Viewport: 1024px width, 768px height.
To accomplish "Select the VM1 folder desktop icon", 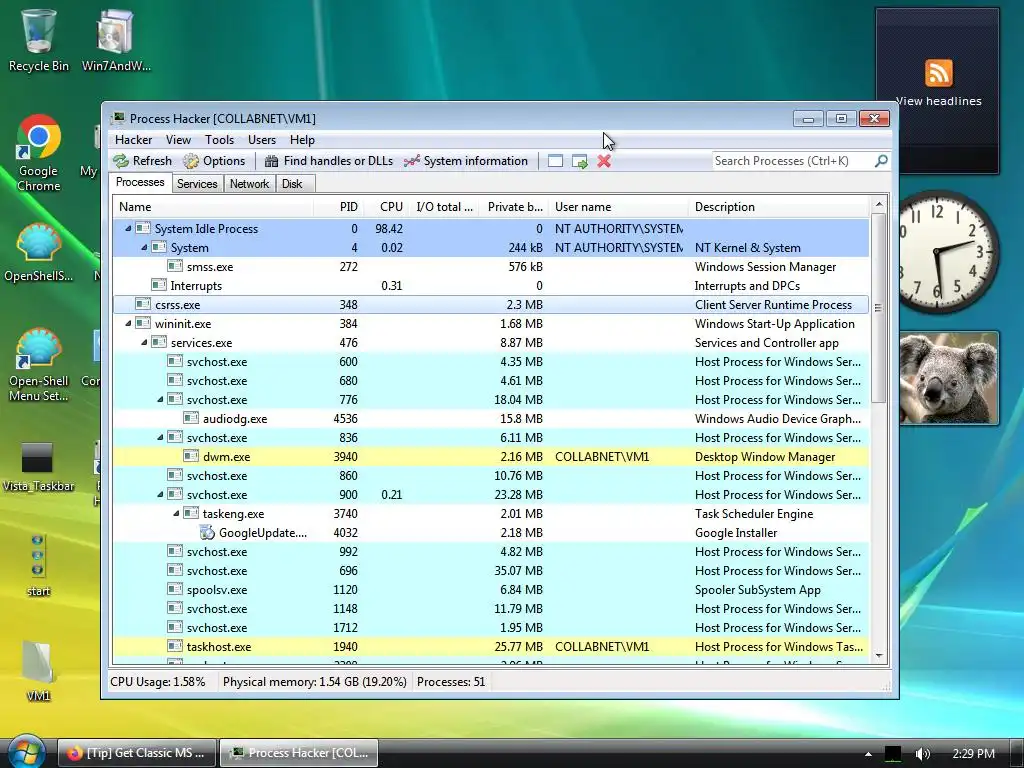I will click(38, 671).
